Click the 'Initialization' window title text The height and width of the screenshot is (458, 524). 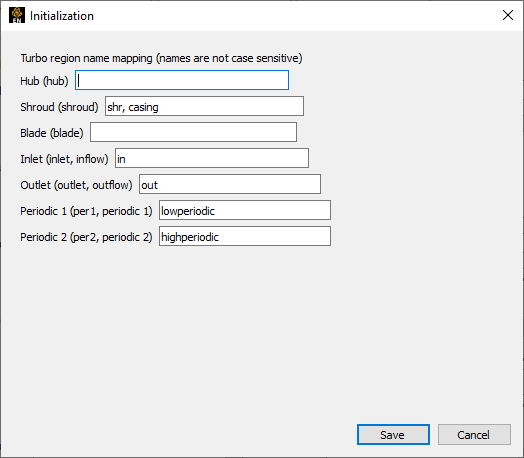[x=62, y=16]
